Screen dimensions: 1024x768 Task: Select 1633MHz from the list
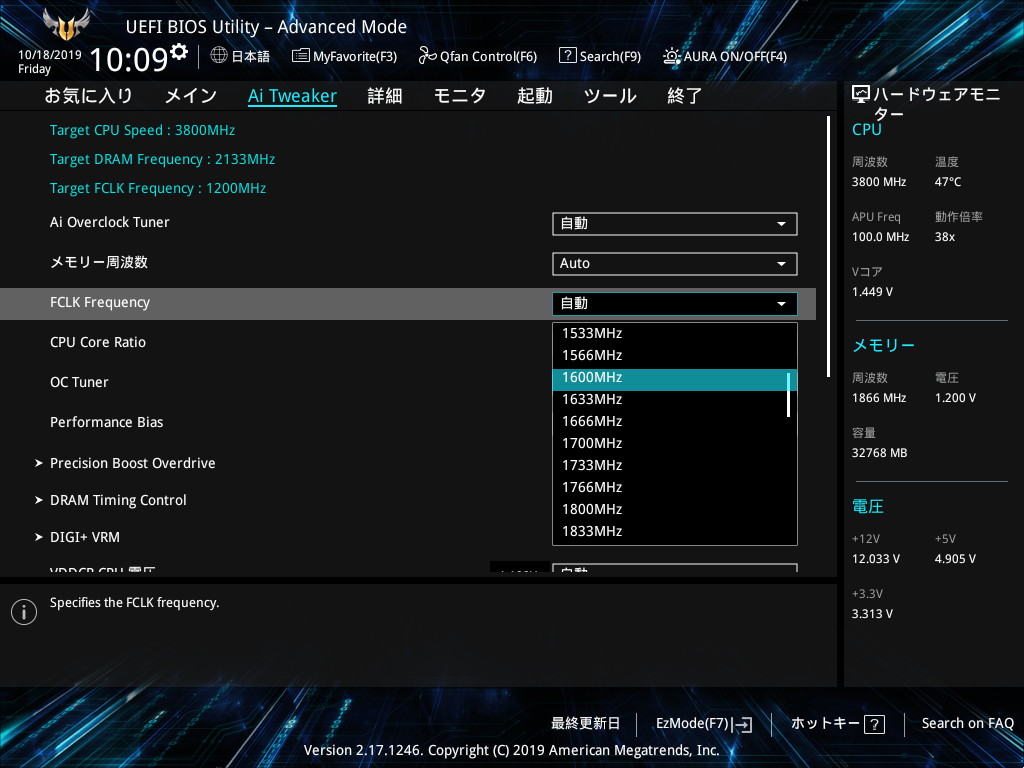click(x=675, y=399)
